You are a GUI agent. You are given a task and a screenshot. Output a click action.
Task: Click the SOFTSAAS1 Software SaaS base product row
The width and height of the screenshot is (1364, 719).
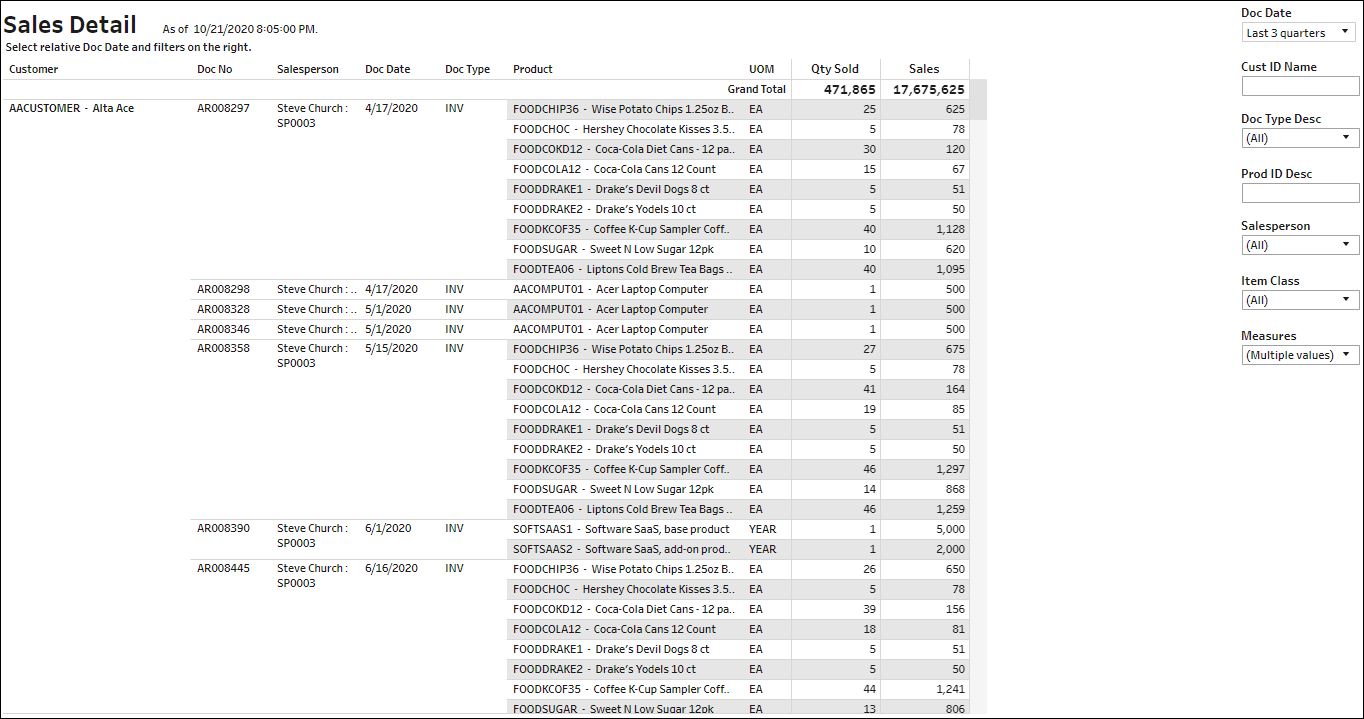coord(621,529)
